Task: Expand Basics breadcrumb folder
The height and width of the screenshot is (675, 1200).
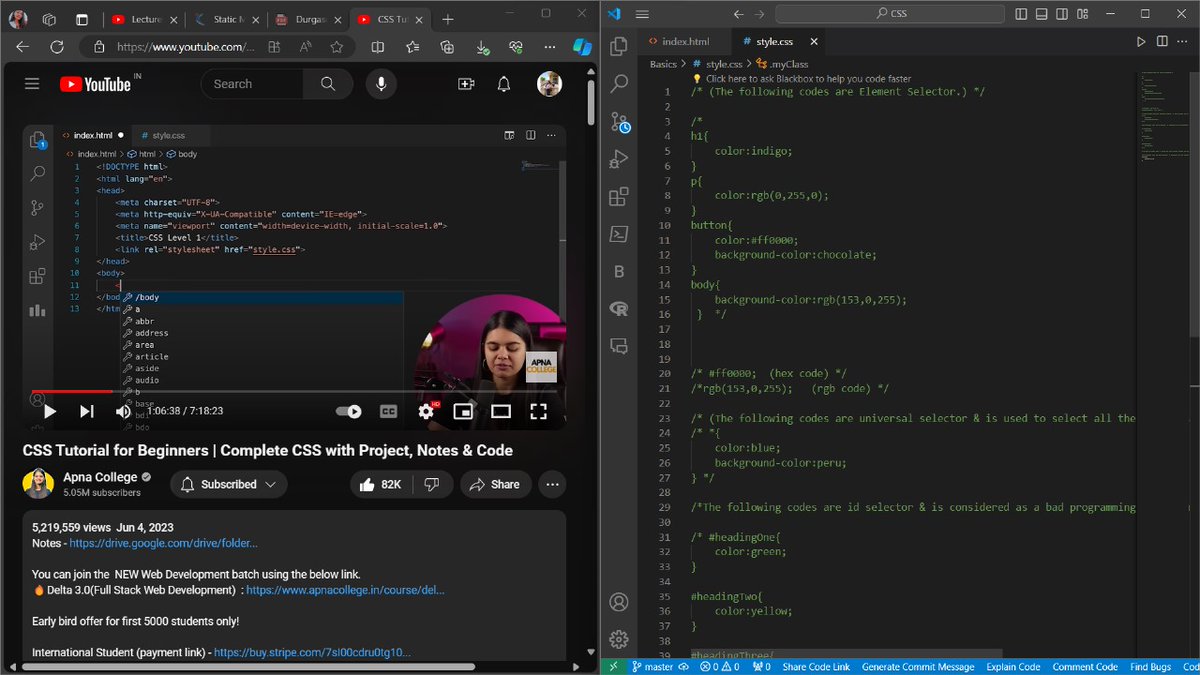Action: (x=663, y=64)
